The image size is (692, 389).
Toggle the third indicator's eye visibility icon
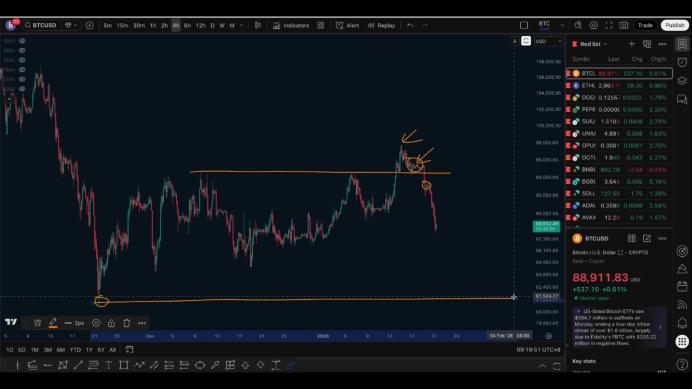coord(22,60)
